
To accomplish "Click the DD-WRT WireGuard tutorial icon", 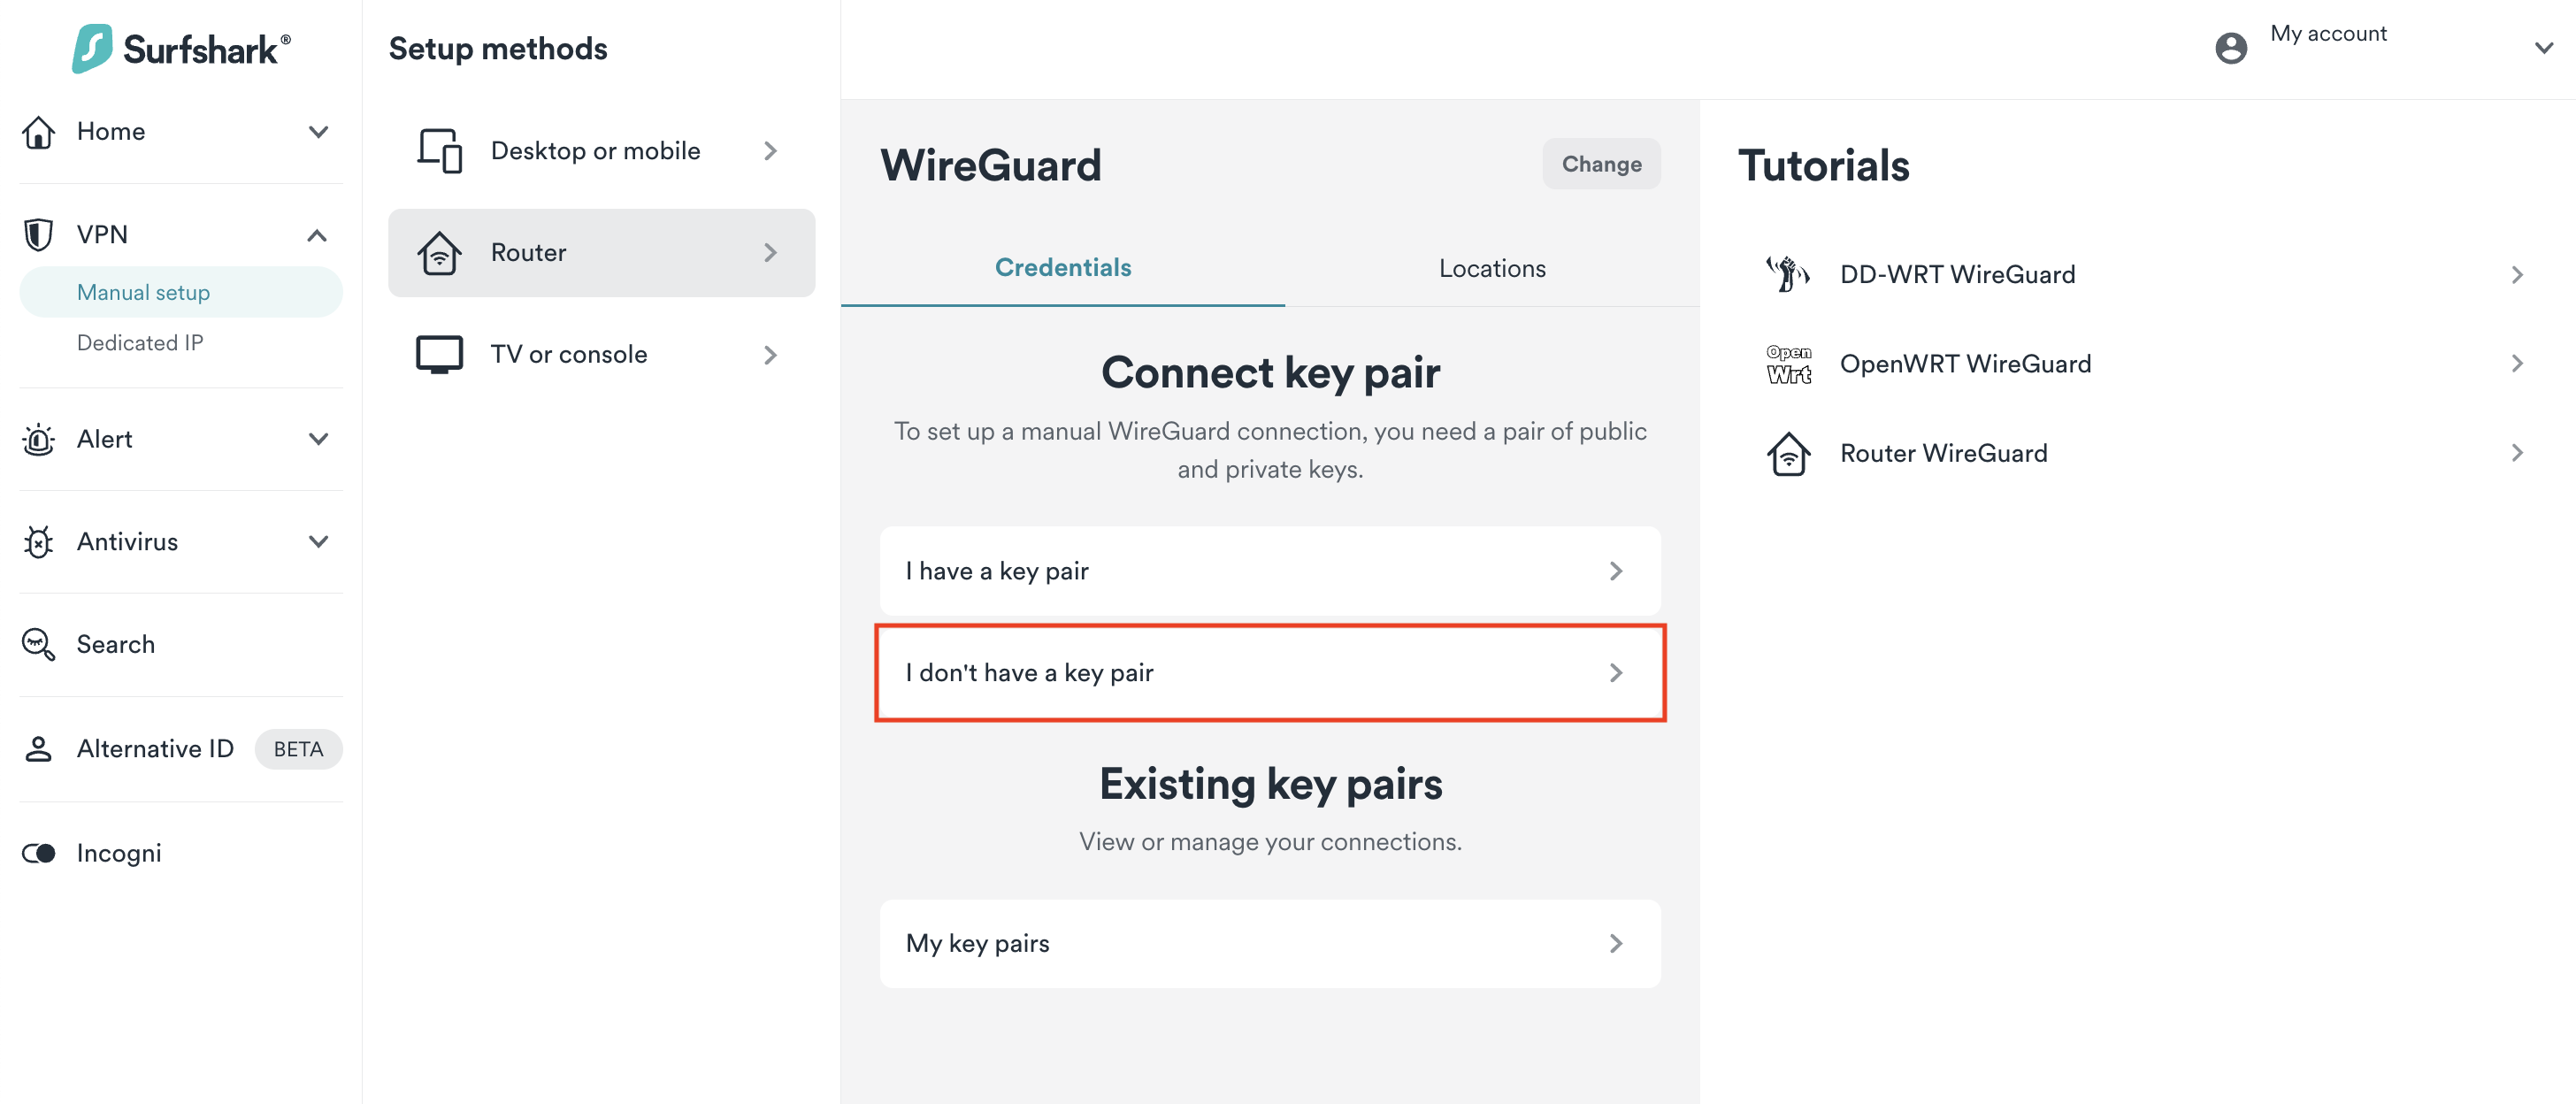I will point(1787,274).
